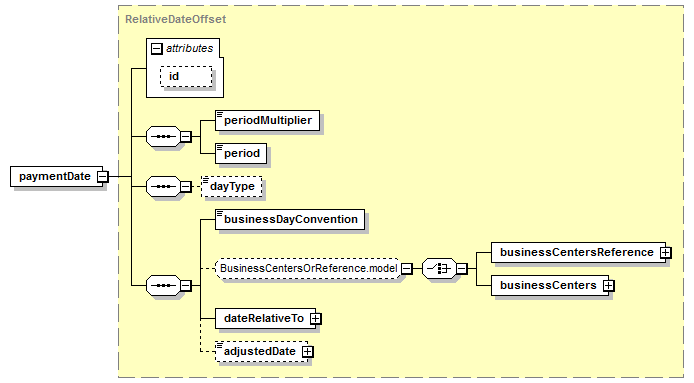The height and width of the screenshot is (383, 694).
Task: Click the sequence compositor icon beside dateRelativeTo
Action: tap(163, 285)
